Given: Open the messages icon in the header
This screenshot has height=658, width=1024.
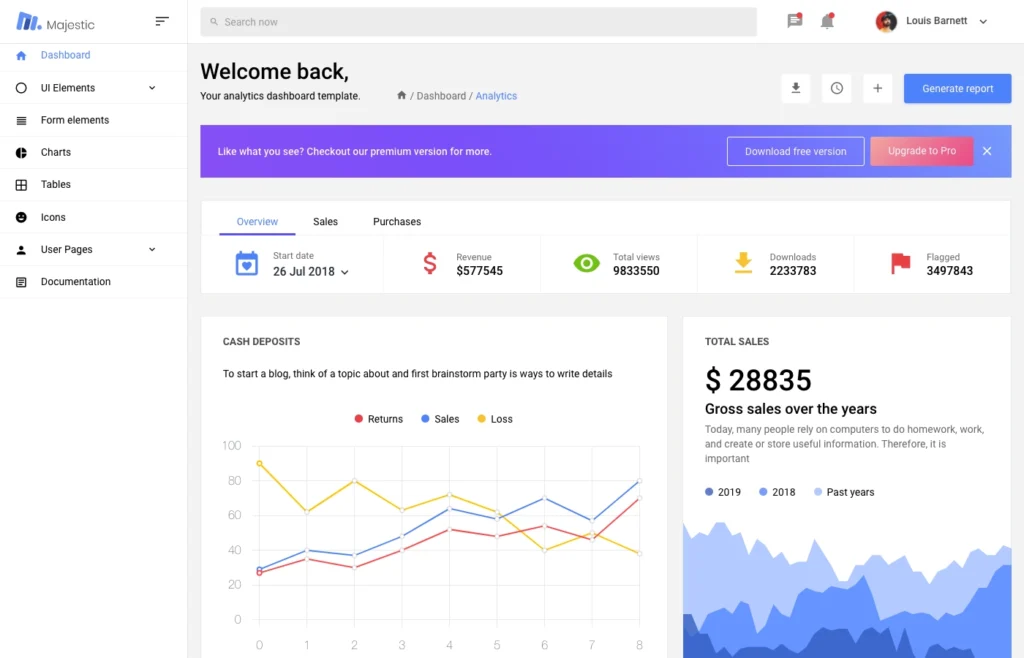Looking at the screenshot, I should (794, 21).
